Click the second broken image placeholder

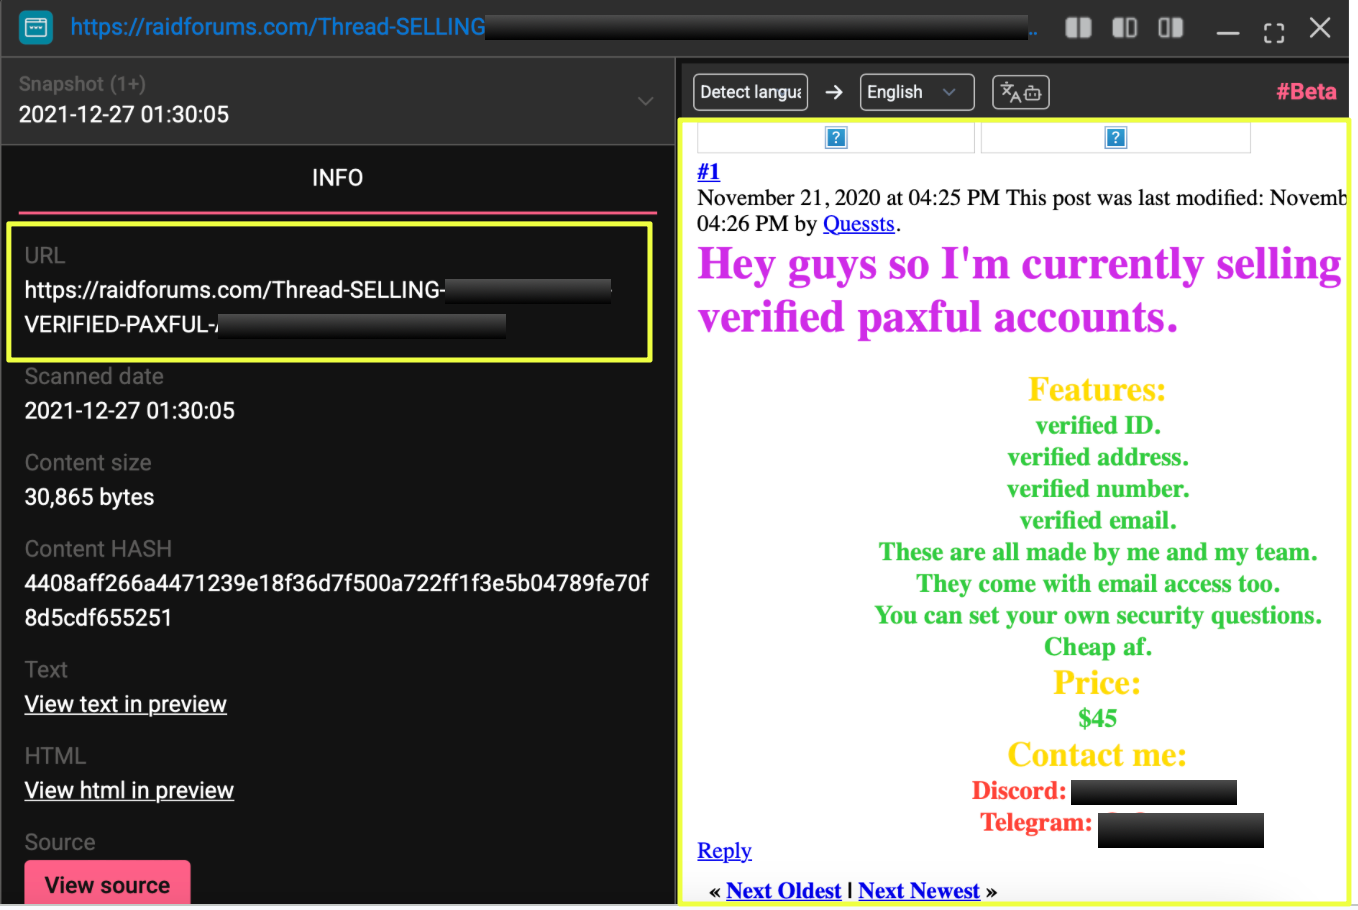click(x=1116, y=138)
